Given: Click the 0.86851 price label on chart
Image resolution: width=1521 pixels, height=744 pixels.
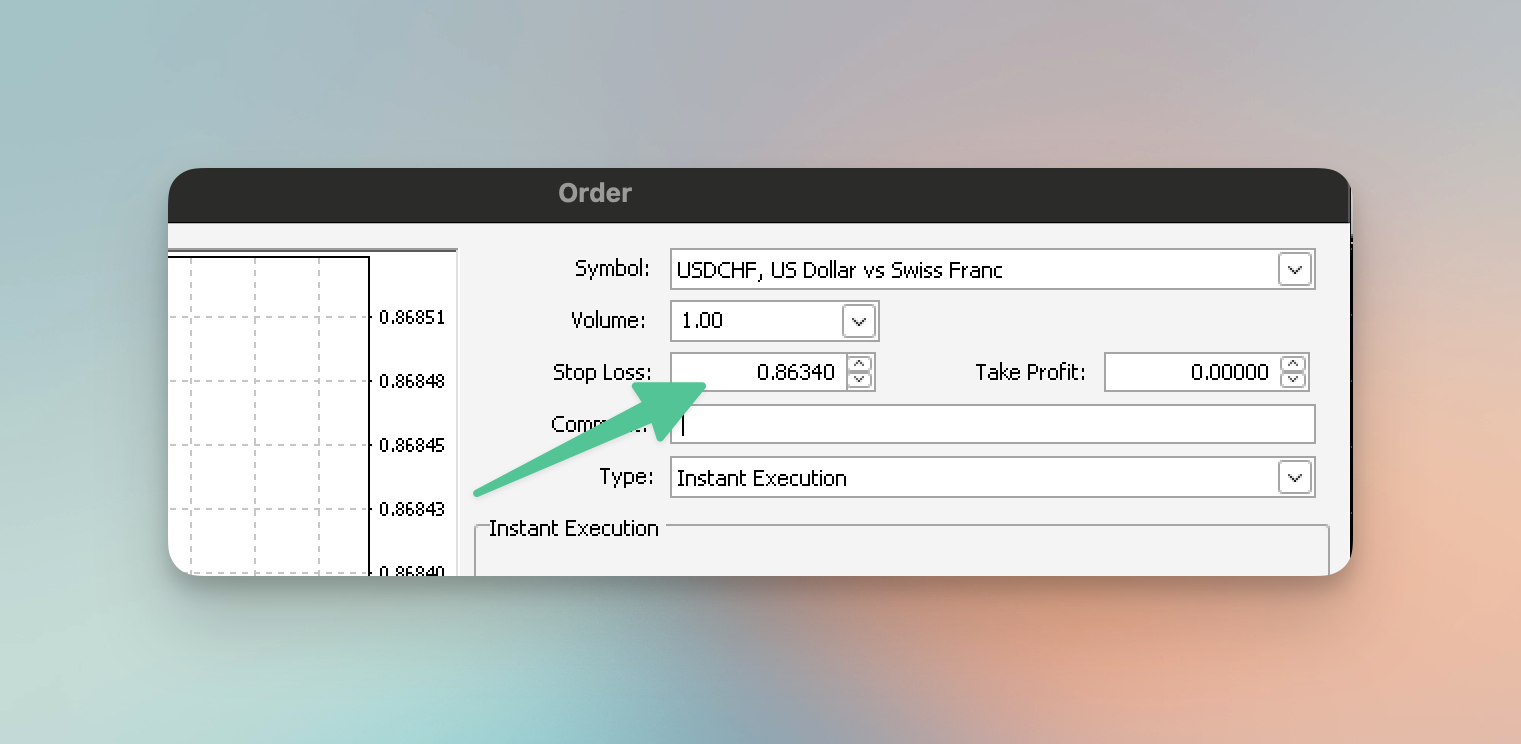Looking at the screenshot, I should (x=412, y=317).
